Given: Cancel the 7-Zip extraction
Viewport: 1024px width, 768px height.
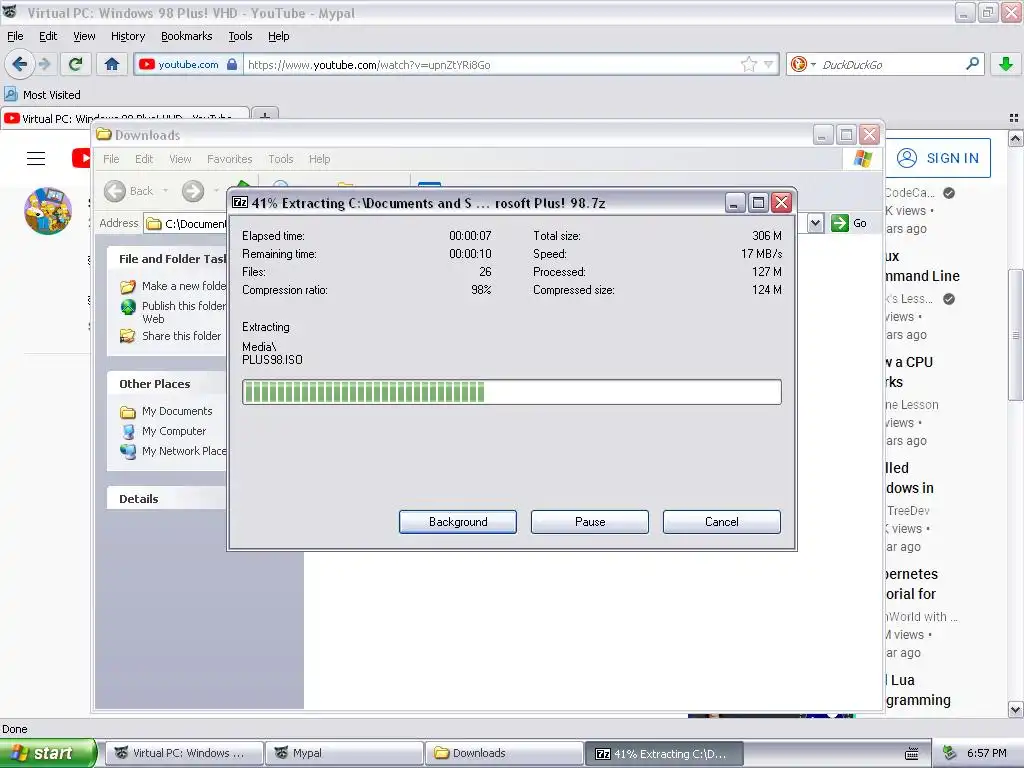Looking at the screenshot, I should point(722,522).
